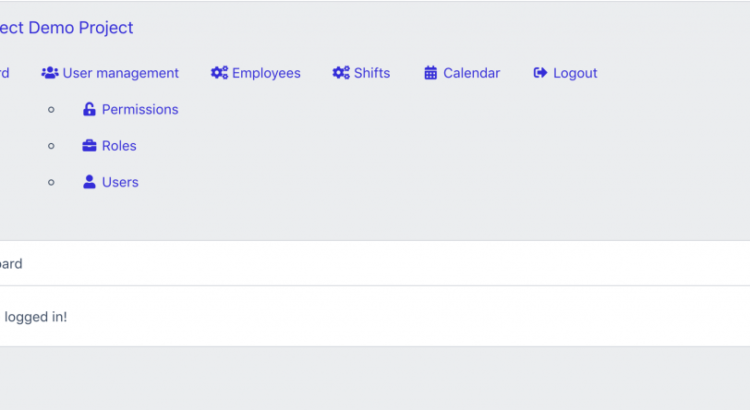Open the Employees menu item
Image resolution: width=750 pixels, height=410 pixels.
click(x=266, y=73)
